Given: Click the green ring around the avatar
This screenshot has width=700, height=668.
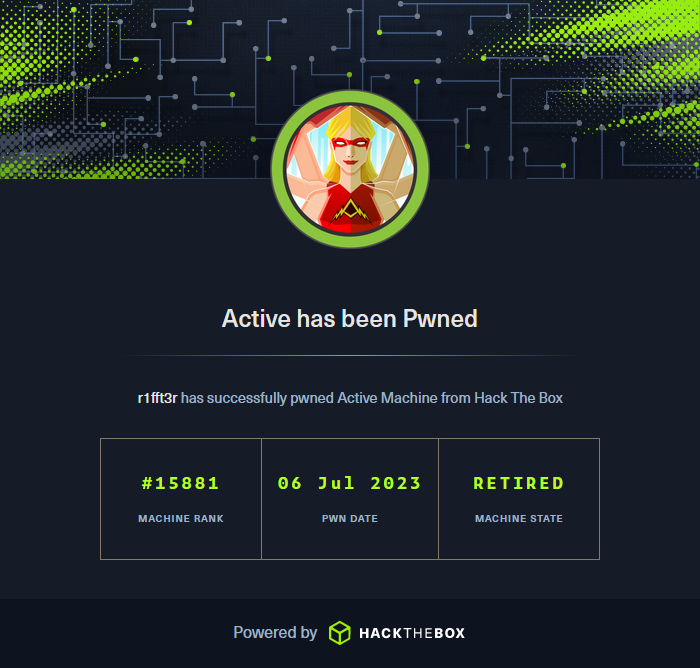Looking at the screenshot, I should (x=279, y=170).
